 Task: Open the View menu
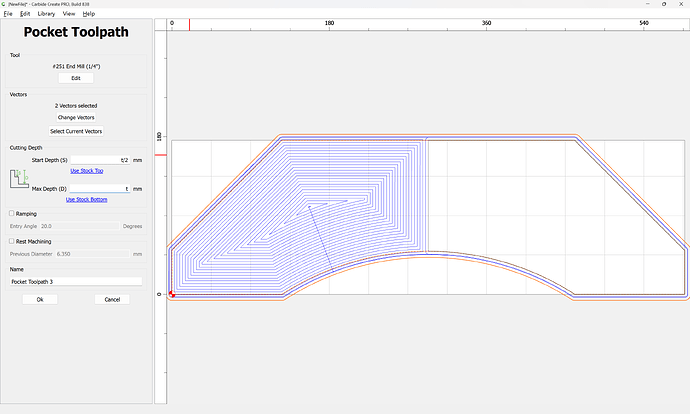pos(68,14)
